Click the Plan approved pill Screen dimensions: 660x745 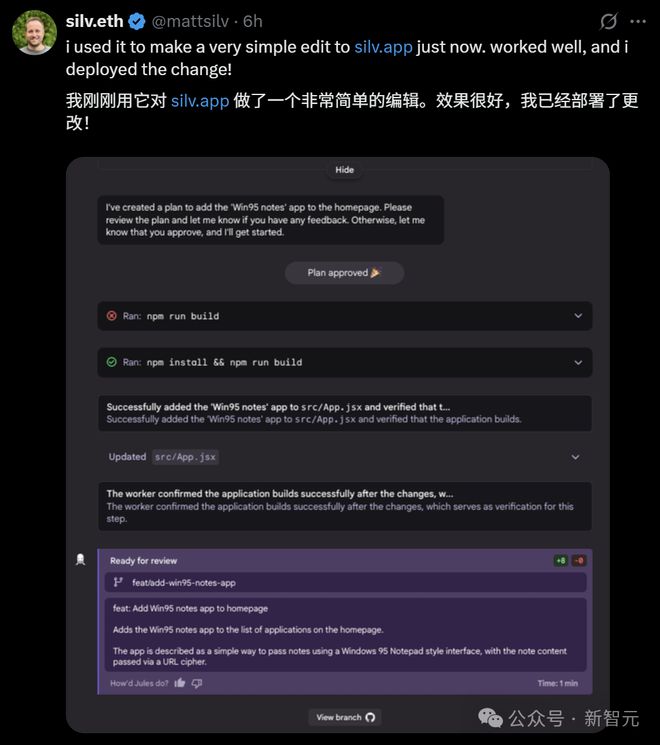(x=344, y=273)
